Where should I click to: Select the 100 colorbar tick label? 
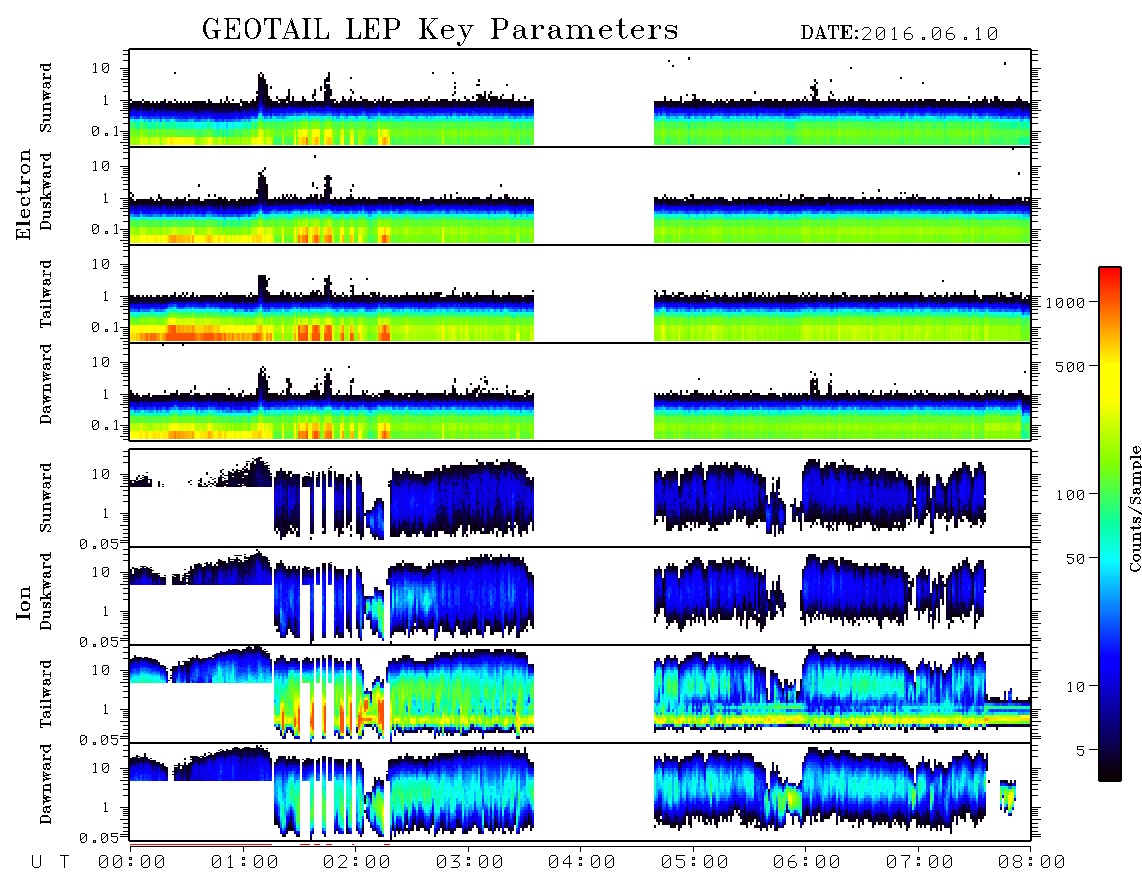tap(1071, 495)
